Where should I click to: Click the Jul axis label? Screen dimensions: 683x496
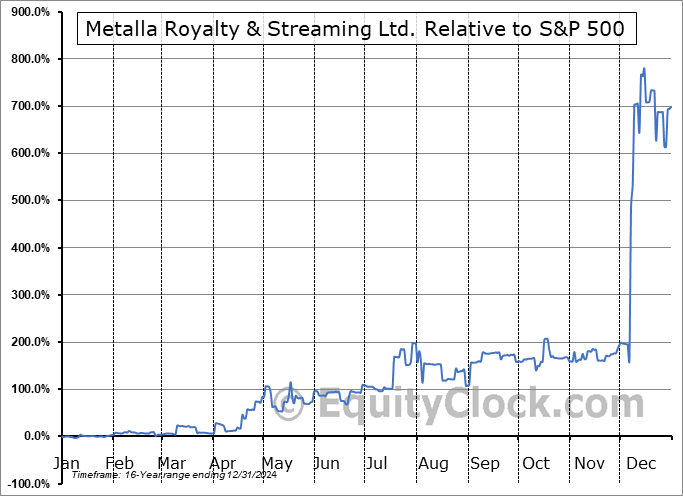tap(376, 463)
